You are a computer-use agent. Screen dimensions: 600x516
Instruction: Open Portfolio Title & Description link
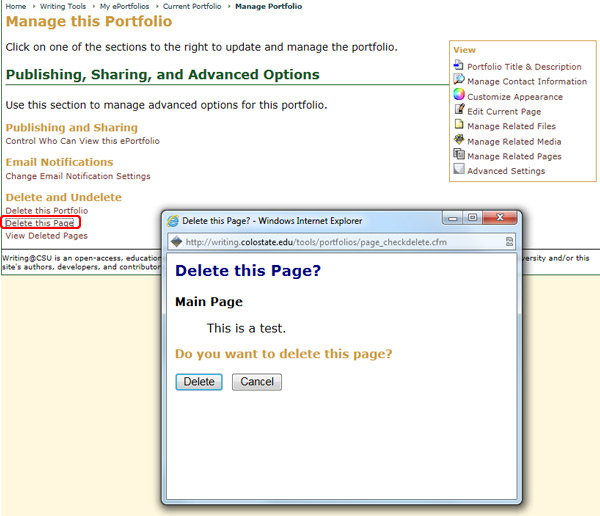pyautogui.click(x=524, y=67)
